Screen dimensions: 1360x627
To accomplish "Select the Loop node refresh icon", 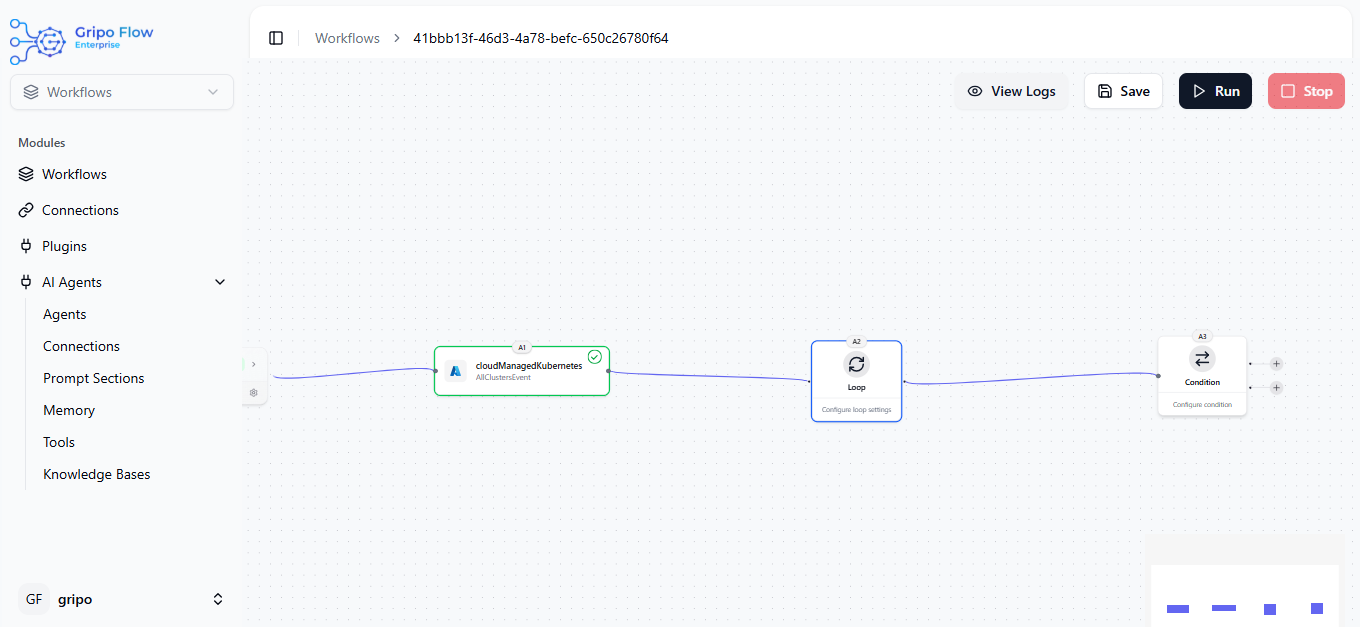I will (x=856, y=364).
